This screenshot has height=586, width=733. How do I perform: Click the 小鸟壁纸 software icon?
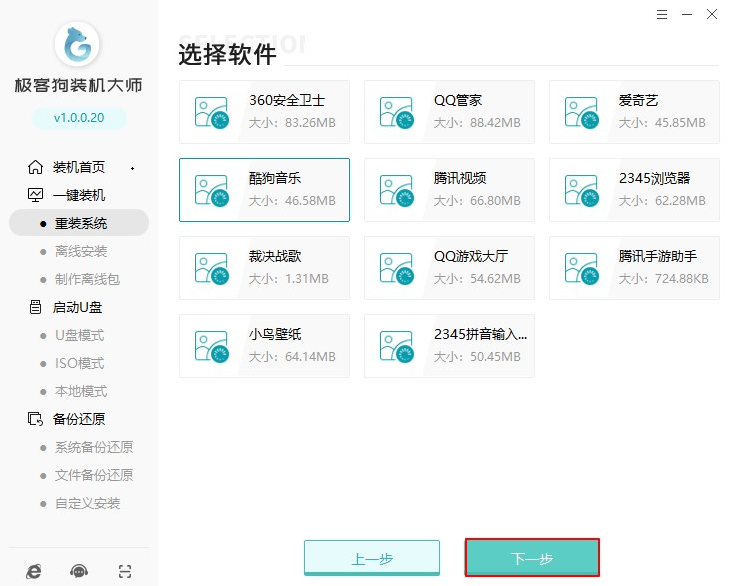point(212,346)
